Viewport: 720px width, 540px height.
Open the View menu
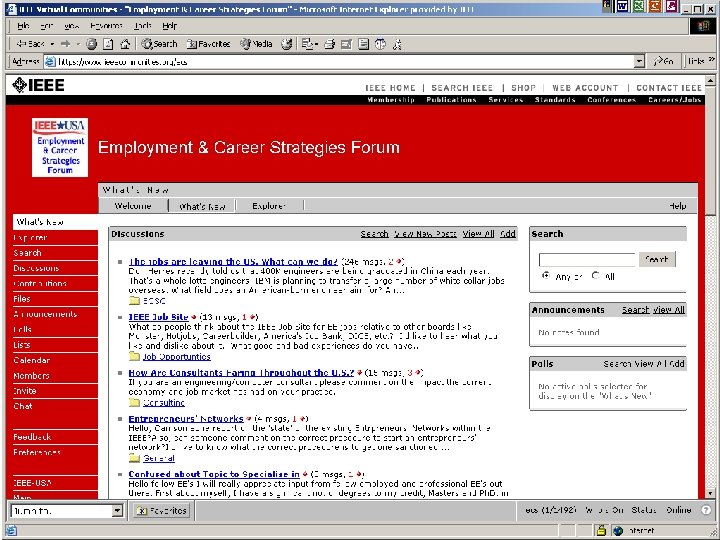point(71,26)
